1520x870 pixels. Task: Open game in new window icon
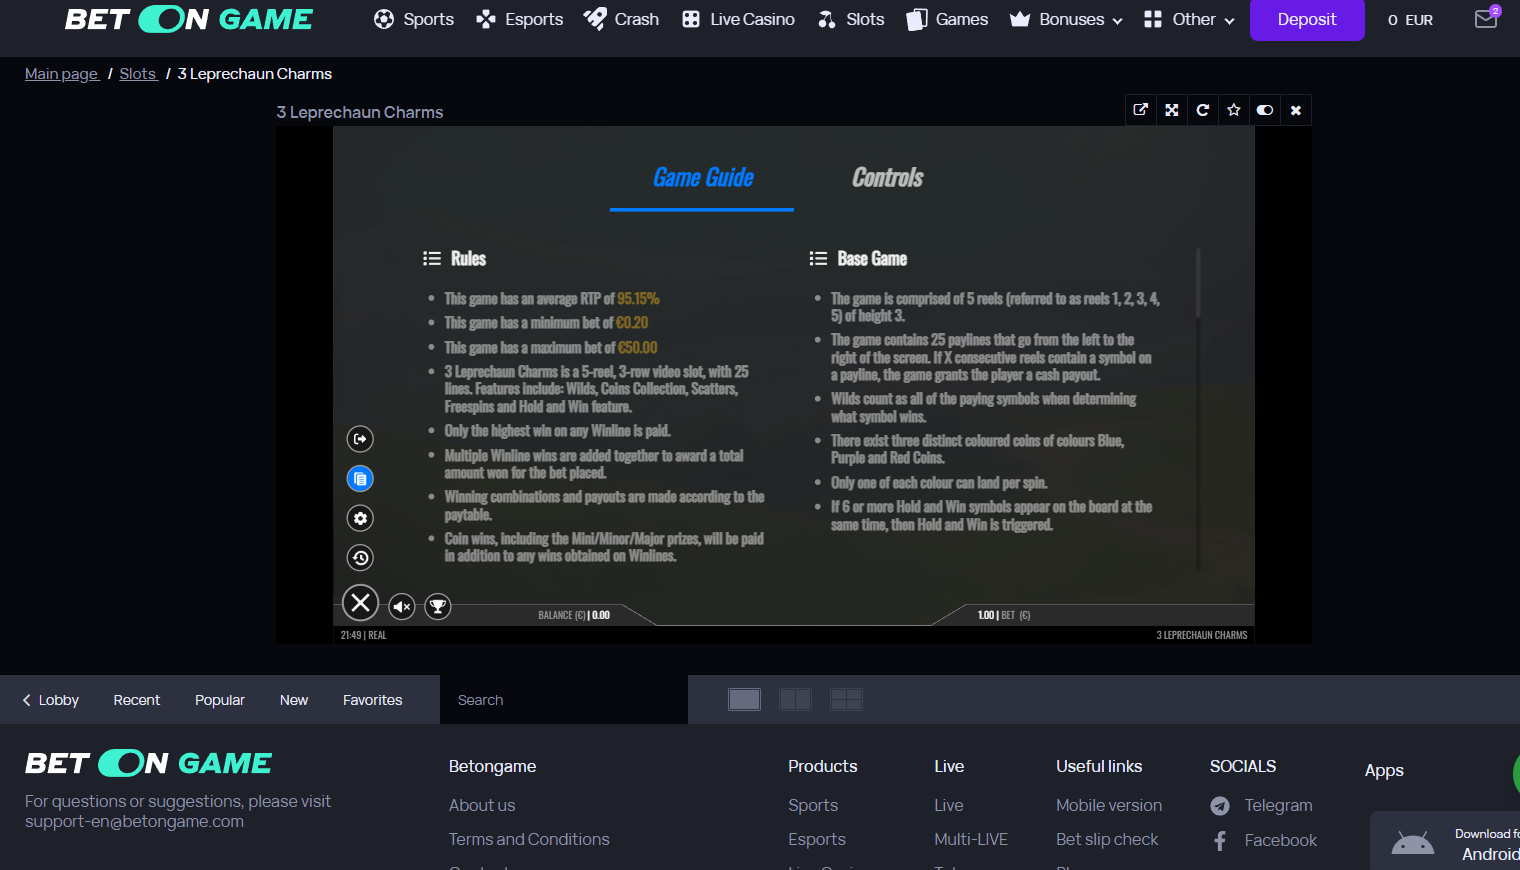(1140, 110)
